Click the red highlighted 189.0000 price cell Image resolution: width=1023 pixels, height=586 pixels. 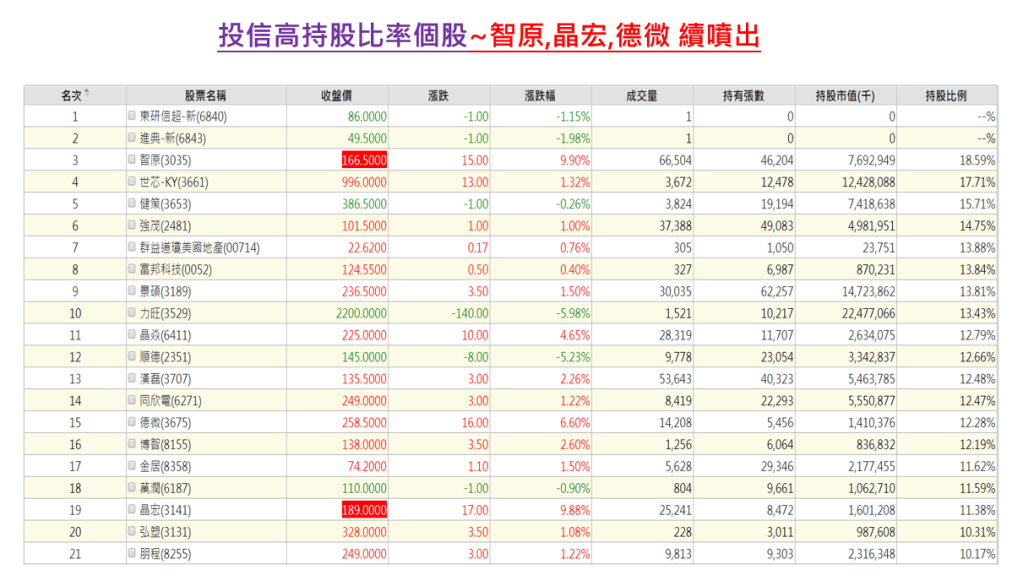[364, 509]
